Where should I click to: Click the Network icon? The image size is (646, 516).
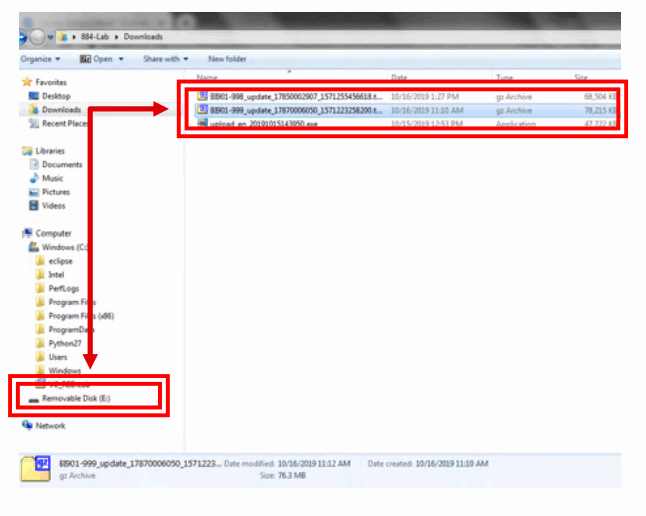[x=27, y=425]
